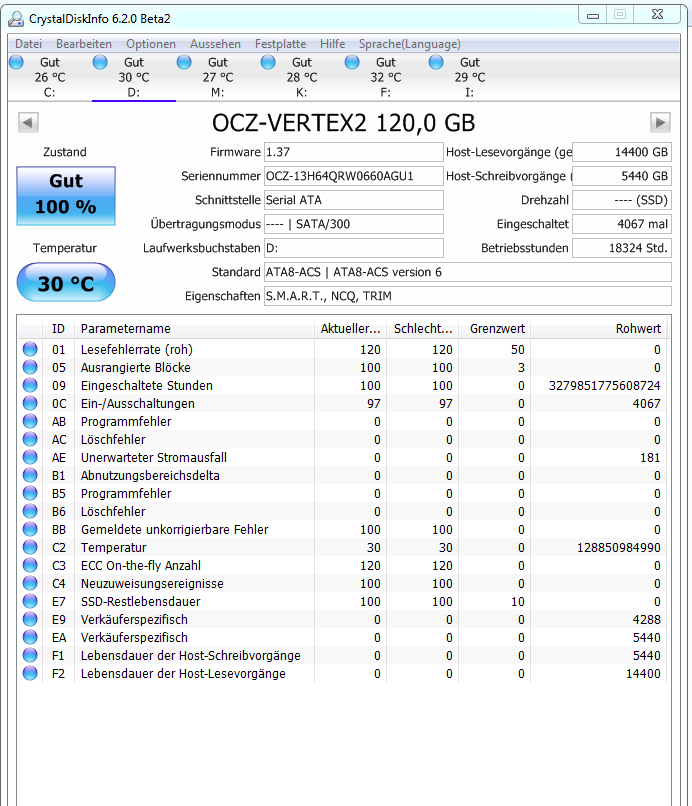Image resolution: width=692 pixels, height=806 pixels.
Task: Open the Datei menu
Action: [x=28, y=44]
